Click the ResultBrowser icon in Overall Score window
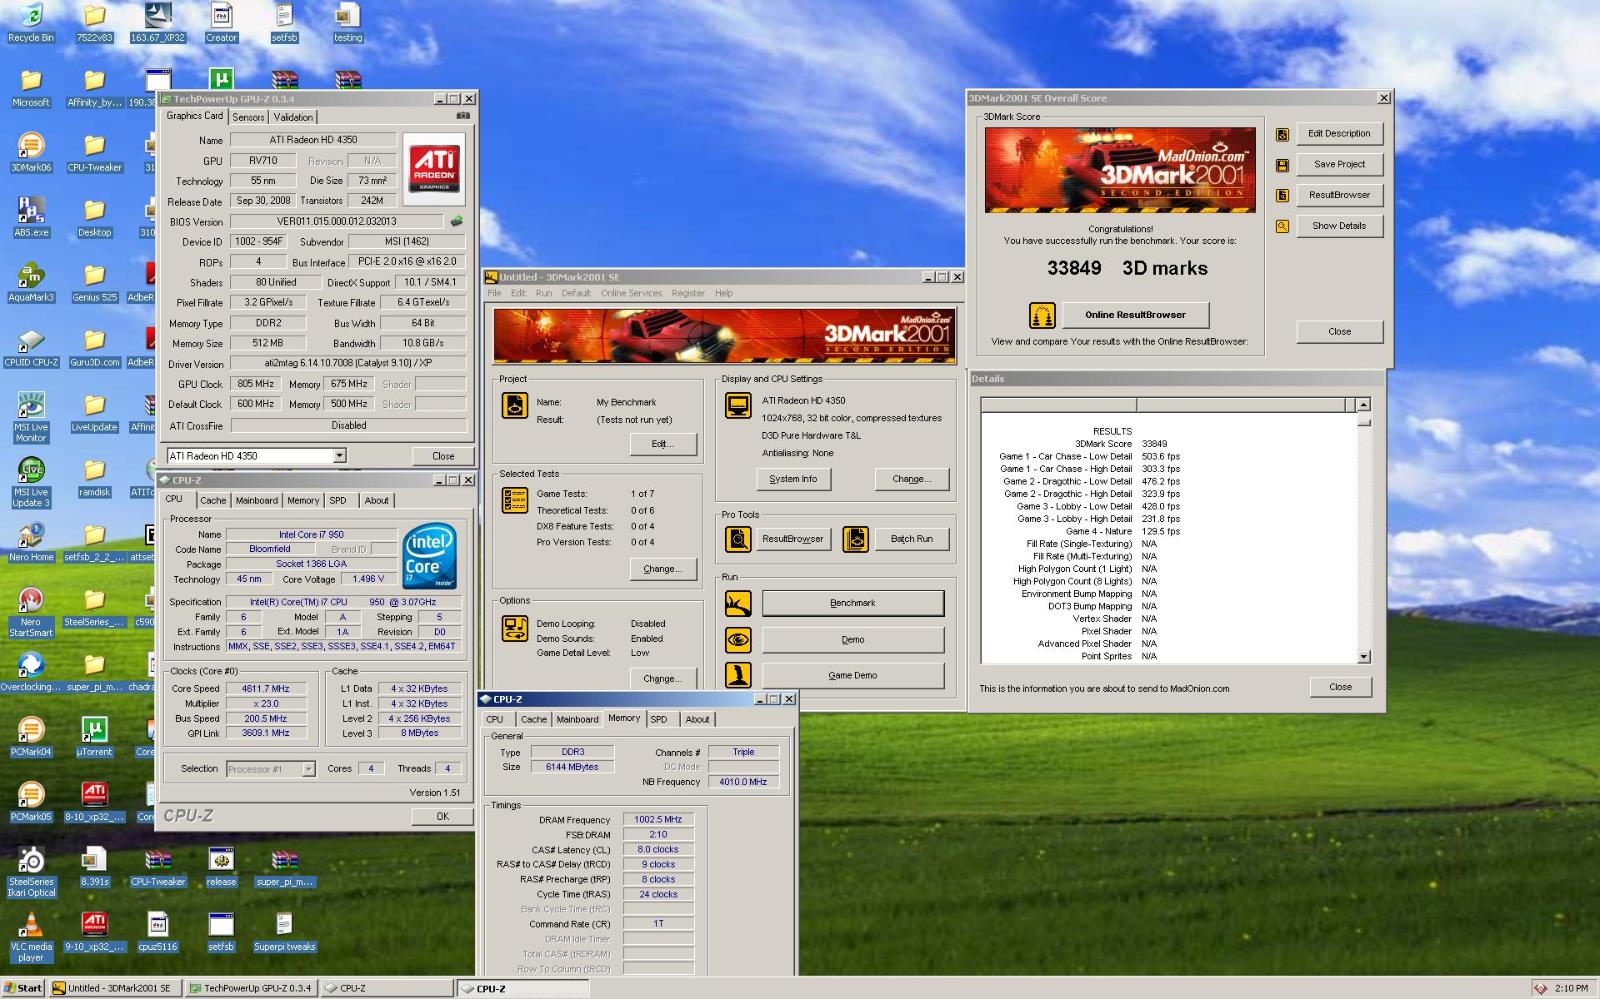This screenshot has height=999, width=1600. [1282, 196]
